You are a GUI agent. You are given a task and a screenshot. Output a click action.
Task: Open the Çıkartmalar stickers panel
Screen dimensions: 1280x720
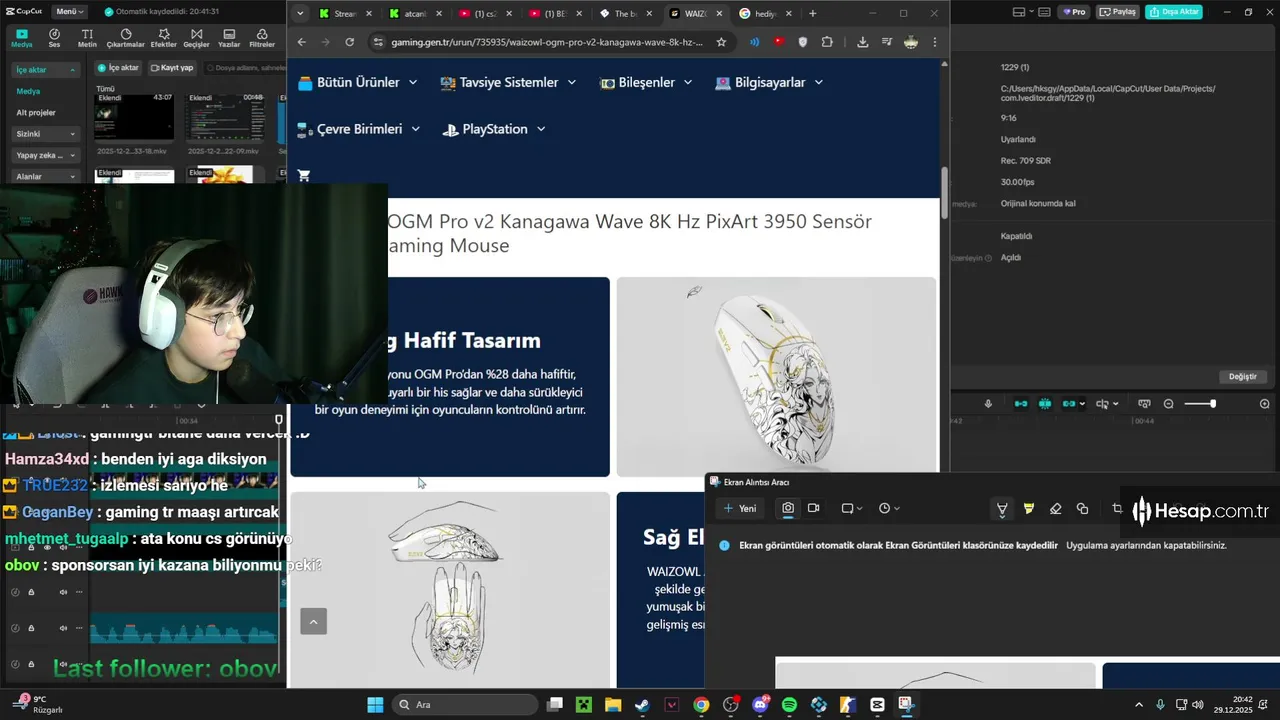point(126,38)
